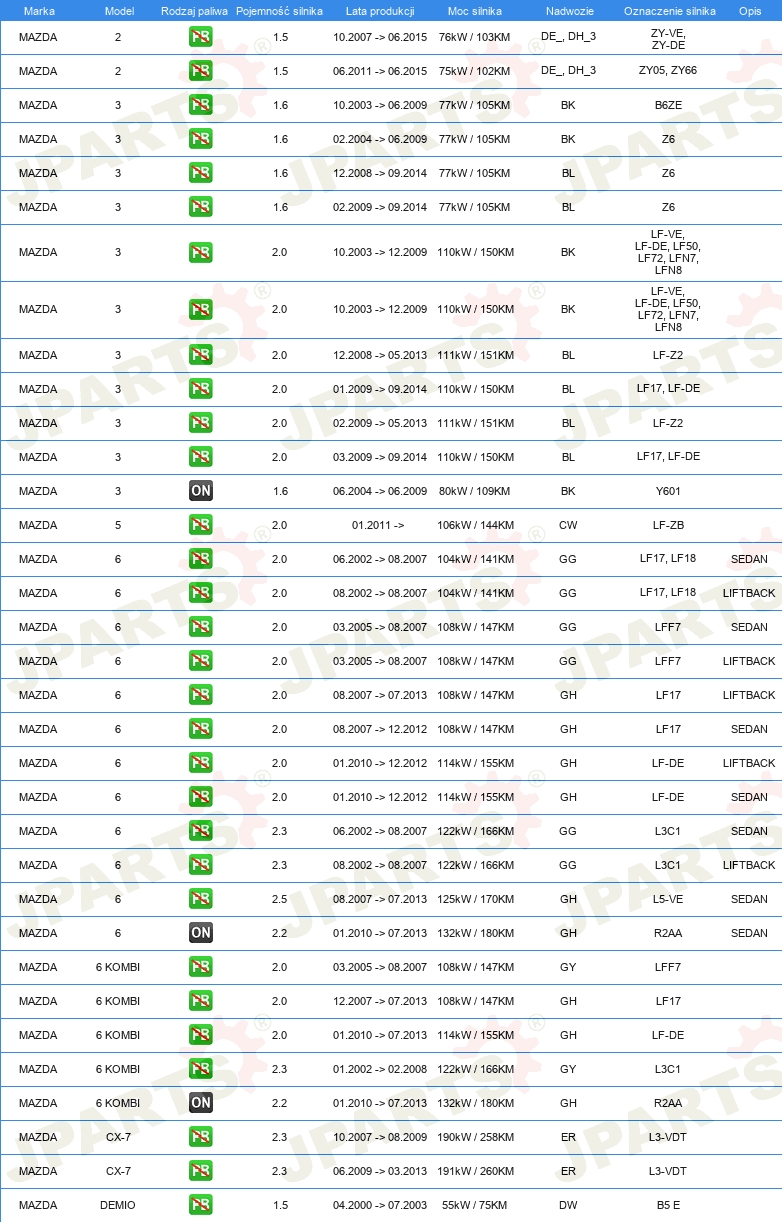Click the PB icon in the 6 KOMBI LFF7 row
Screen dimensions: 782x1222
(x=201, y=968)
